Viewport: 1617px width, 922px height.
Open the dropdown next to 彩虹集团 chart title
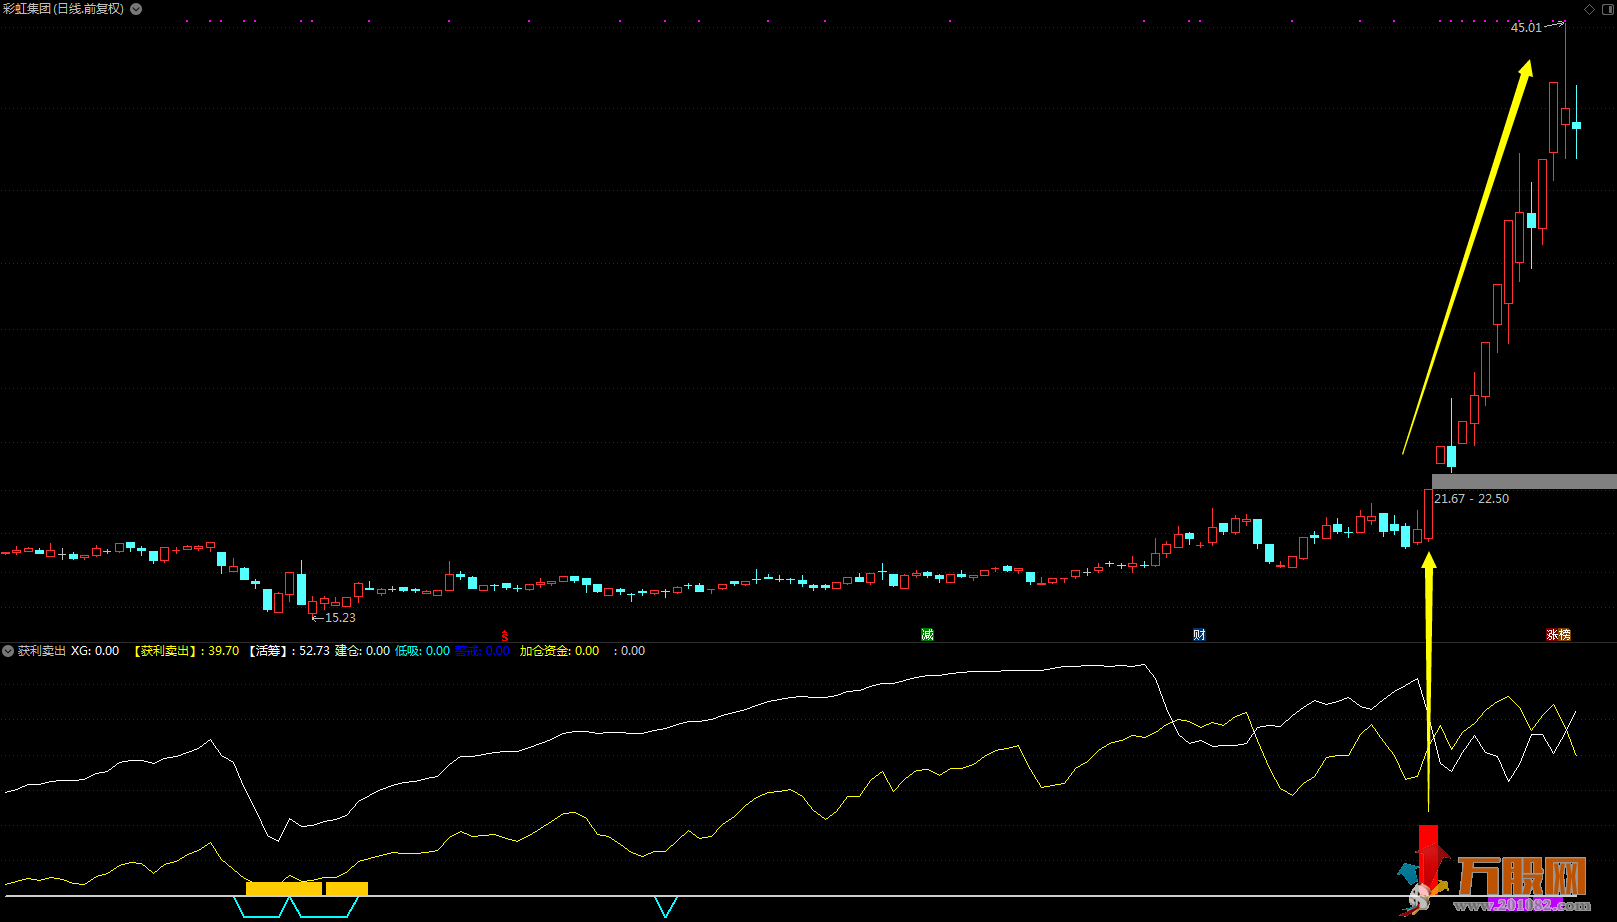click(x=136, y=9)
